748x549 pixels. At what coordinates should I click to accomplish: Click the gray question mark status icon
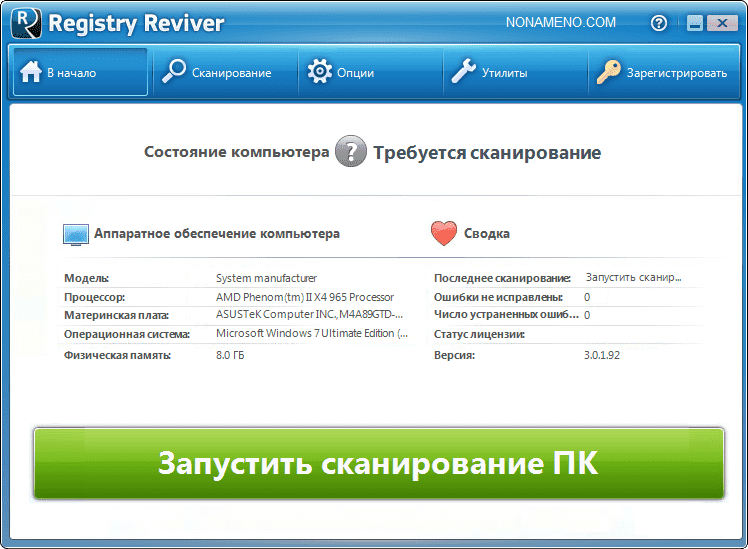350,152
